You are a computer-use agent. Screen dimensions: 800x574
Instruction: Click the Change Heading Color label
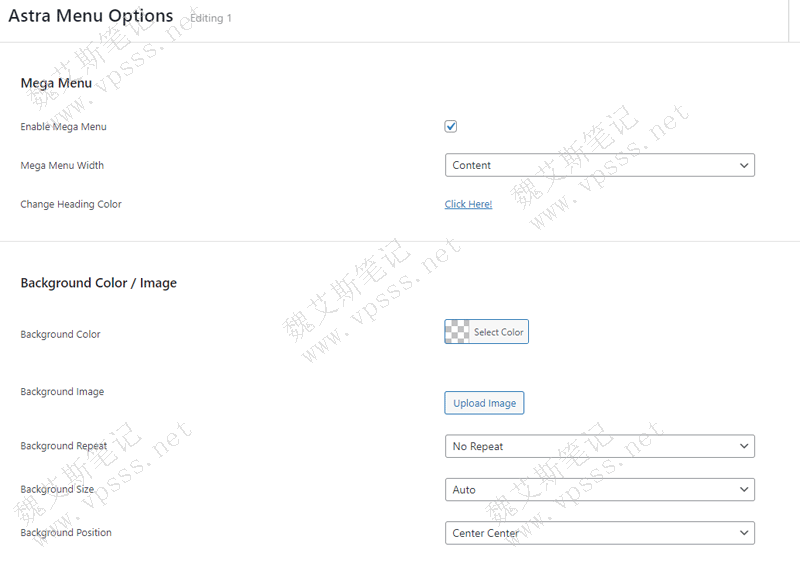71,204
